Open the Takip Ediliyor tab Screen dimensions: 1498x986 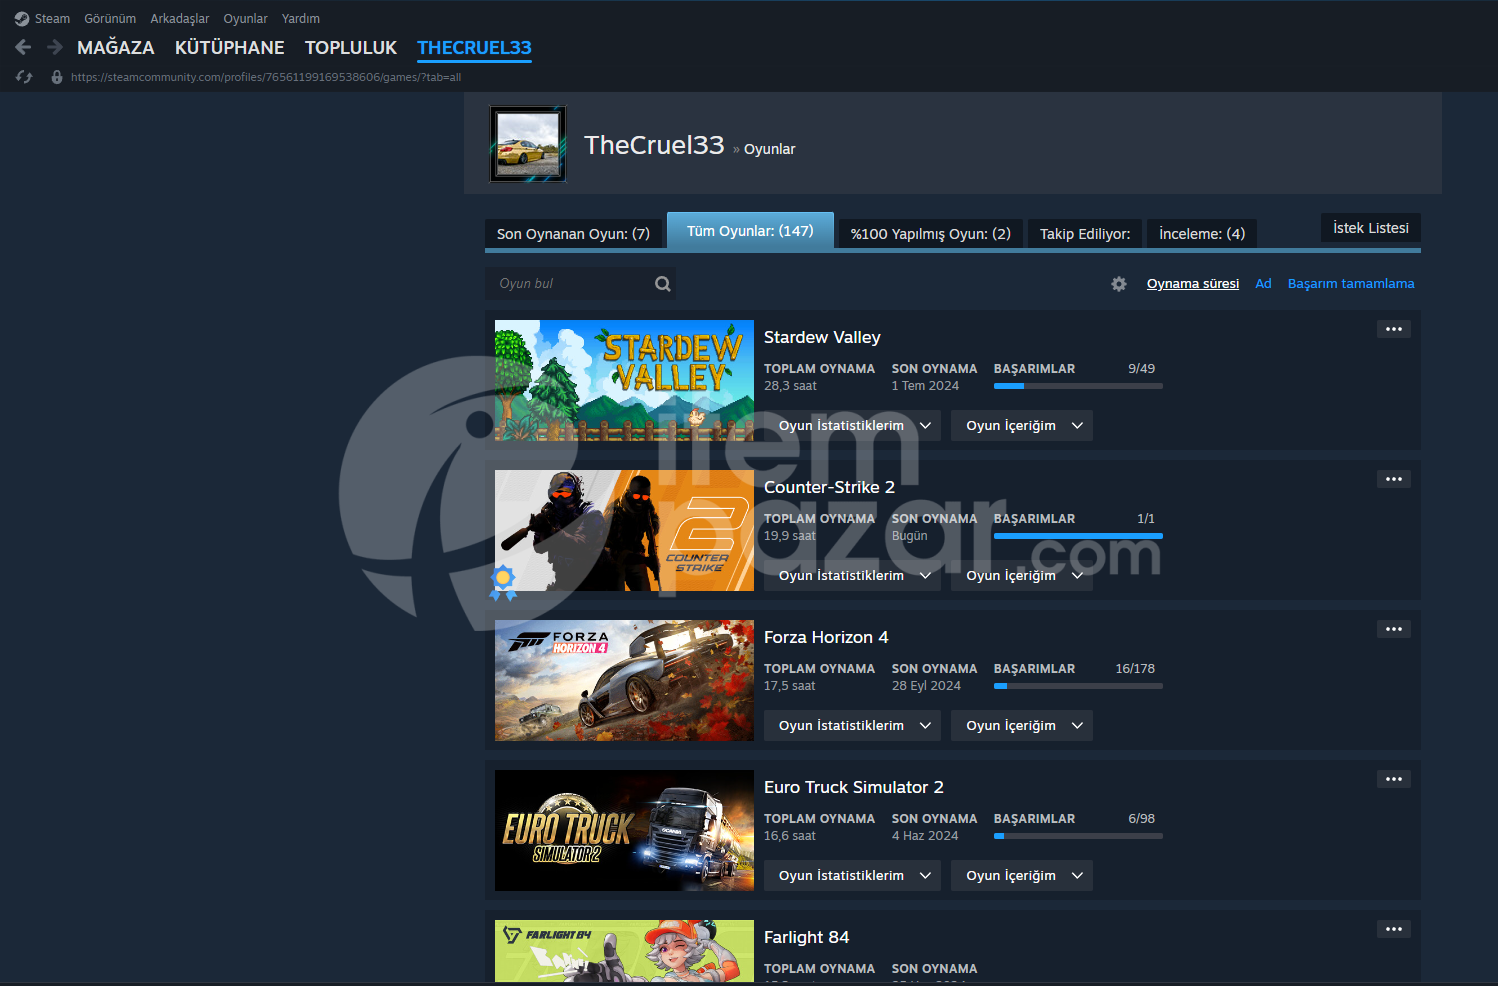point(1085,234)
